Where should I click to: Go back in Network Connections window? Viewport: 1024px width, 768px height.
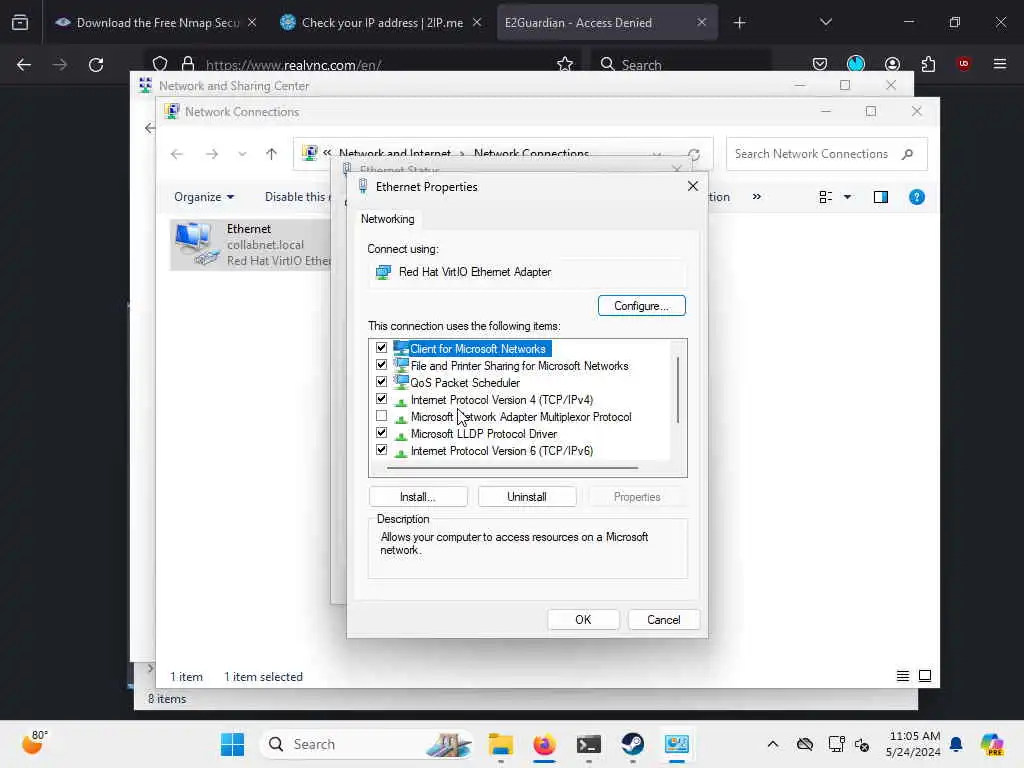[x=177, y=154]
